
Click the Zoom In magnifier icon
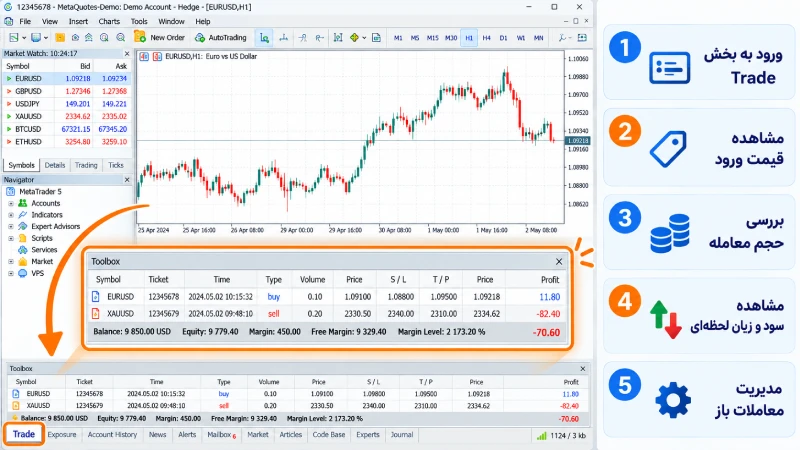pyautogui.click(x=104, y=38)
